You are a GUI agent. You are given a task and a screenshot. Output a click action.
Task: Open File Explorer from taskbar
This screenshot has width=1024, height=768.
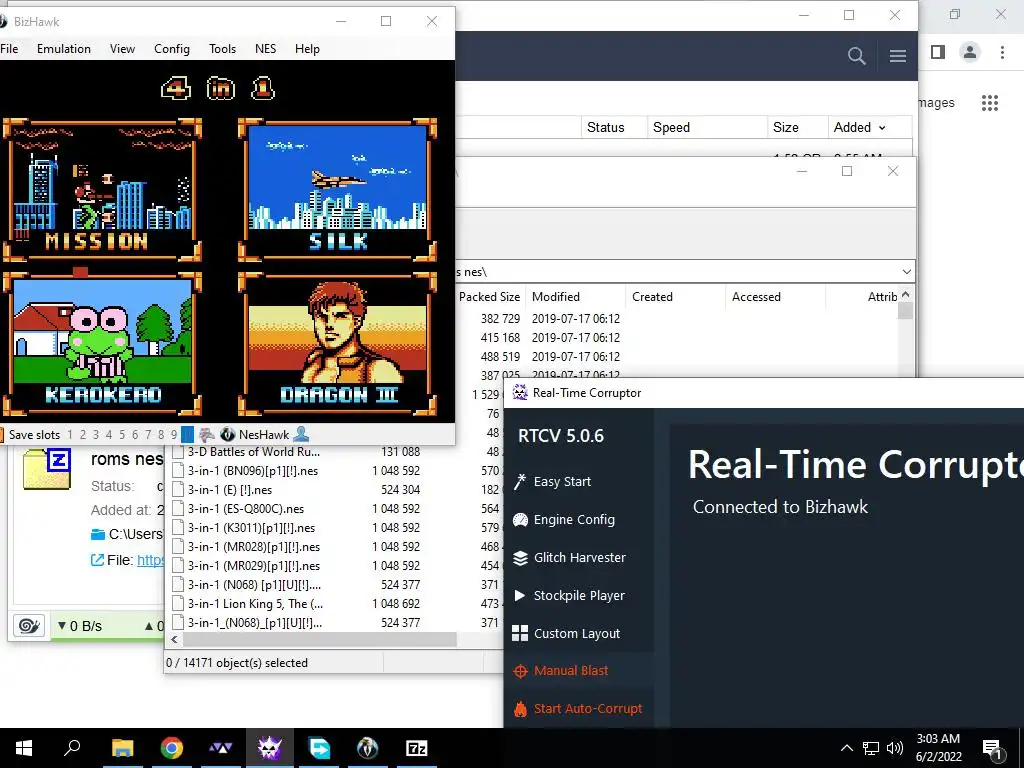click(123, 748)
